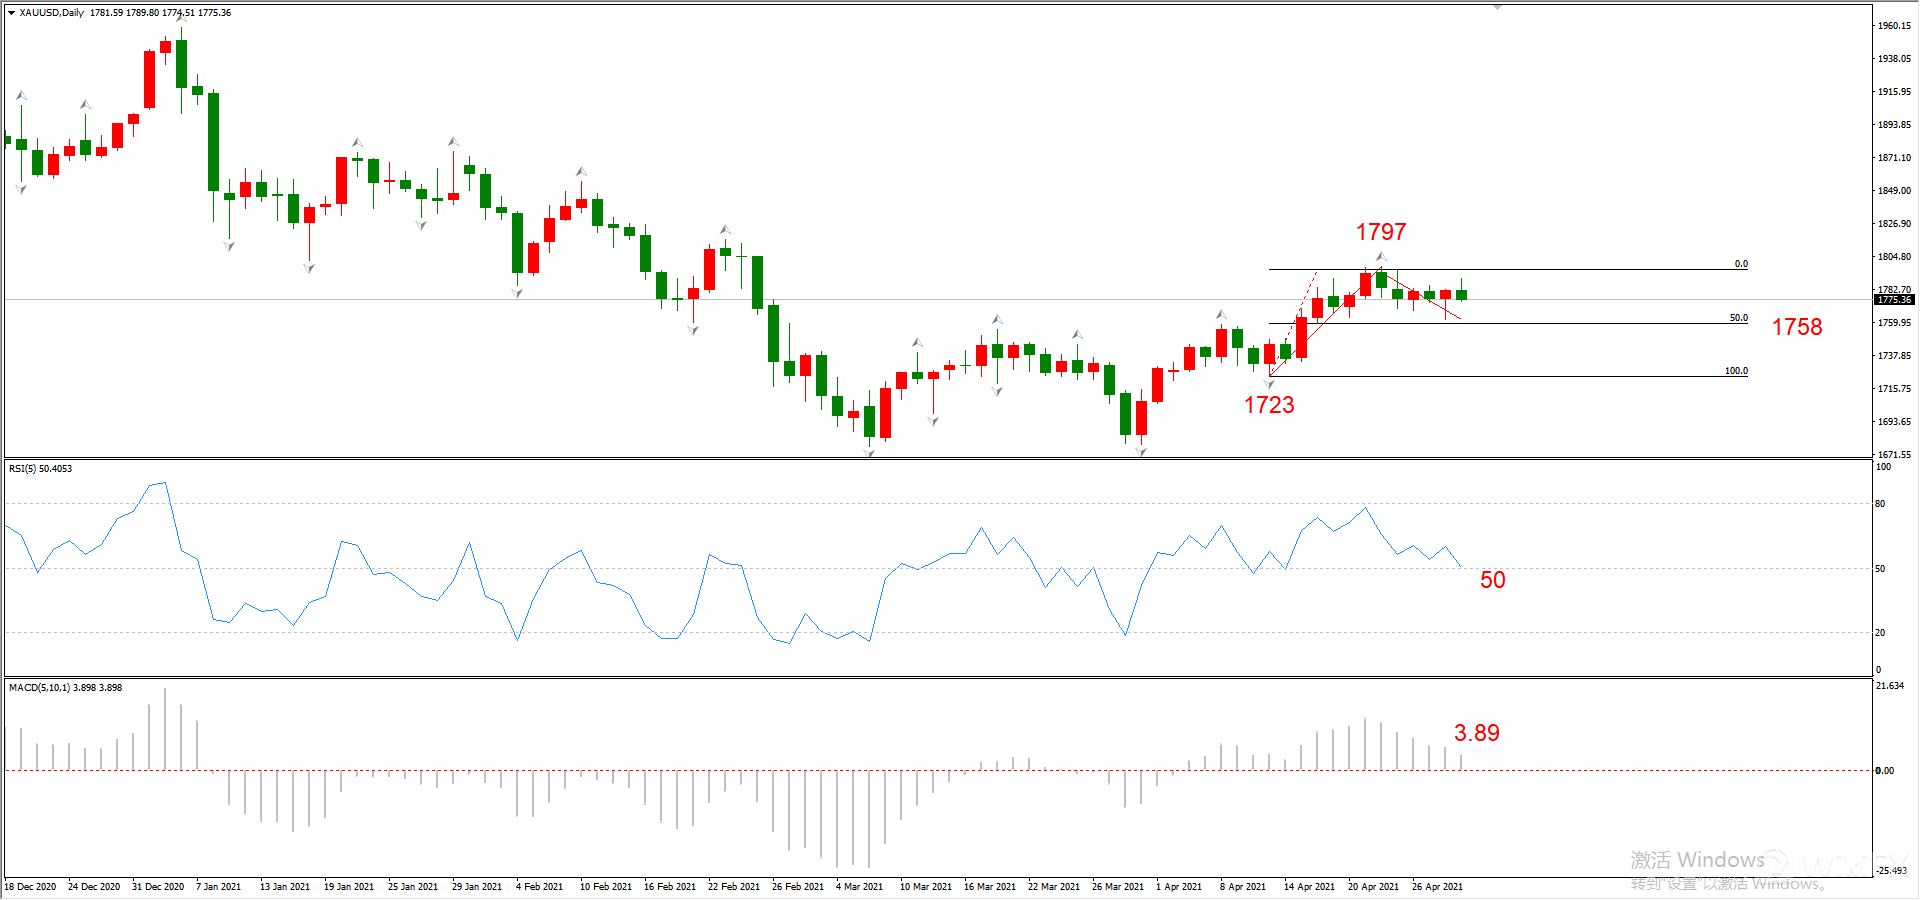Select the Fibonacci 50.0 level label
This screenshot has width=1920, height=900.
pyautogui.click(x=1738, y=318)
